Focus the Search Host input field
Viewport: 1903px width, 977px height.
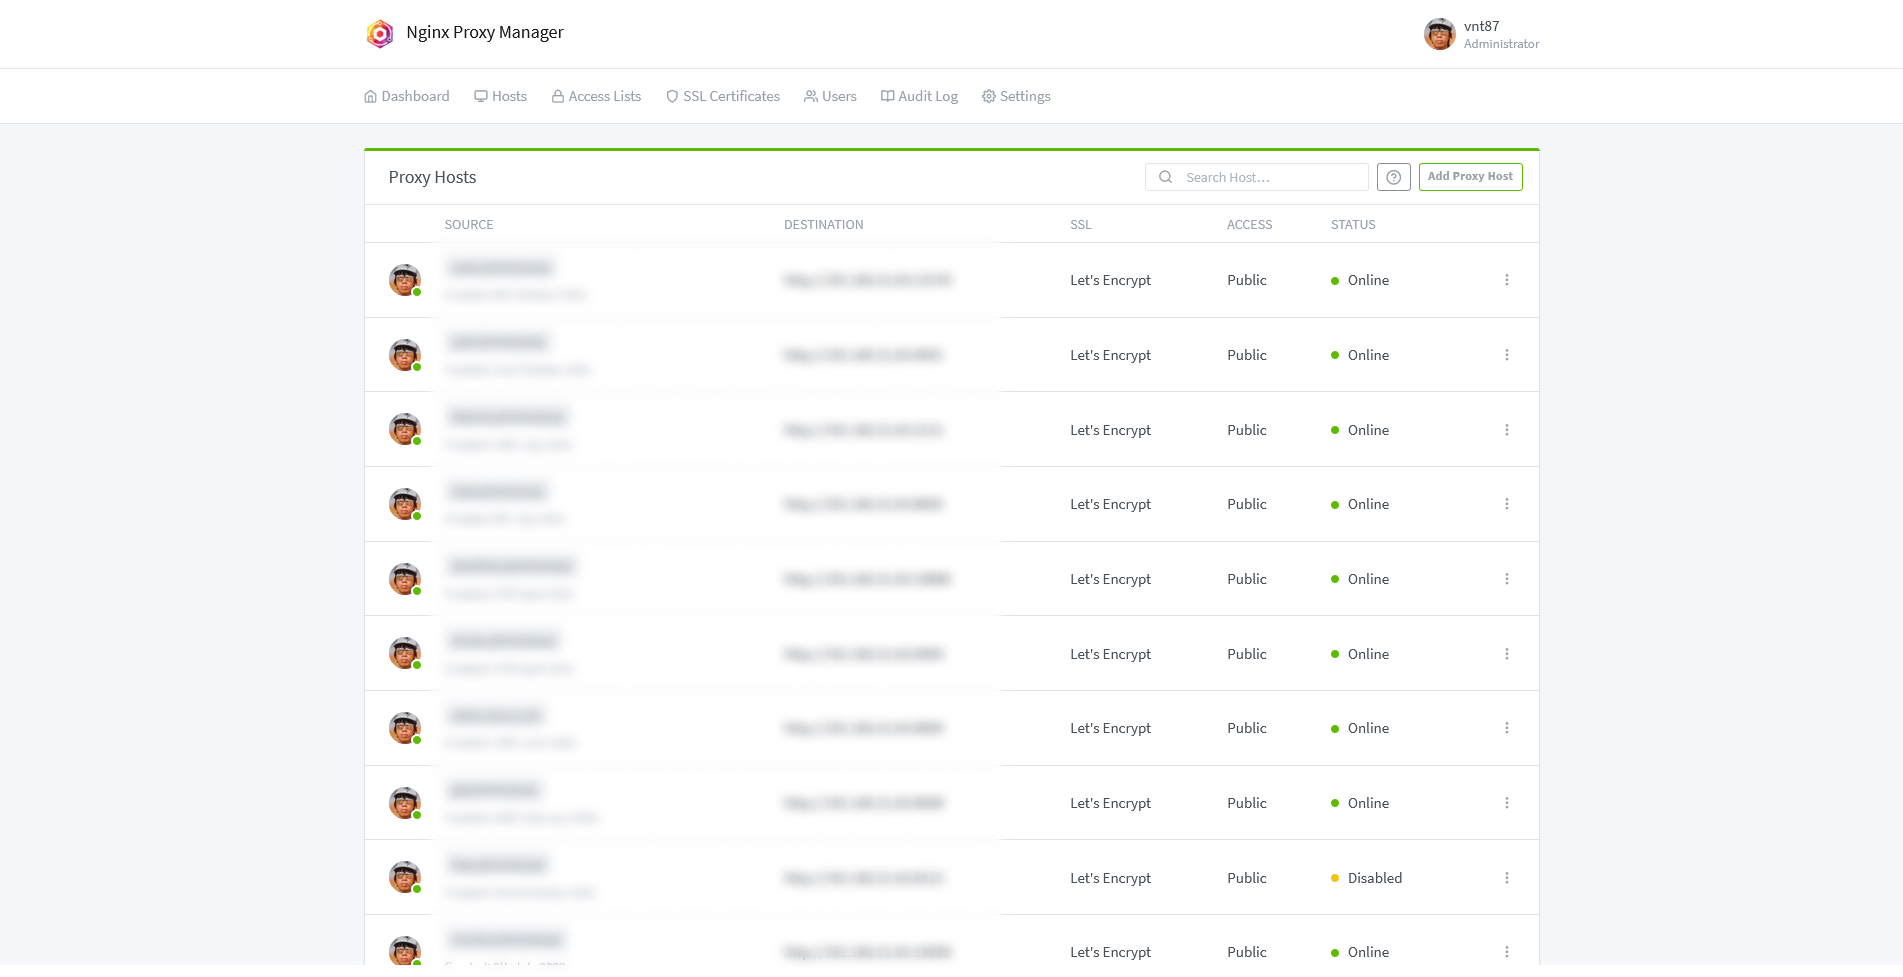tap(1257, 177)
